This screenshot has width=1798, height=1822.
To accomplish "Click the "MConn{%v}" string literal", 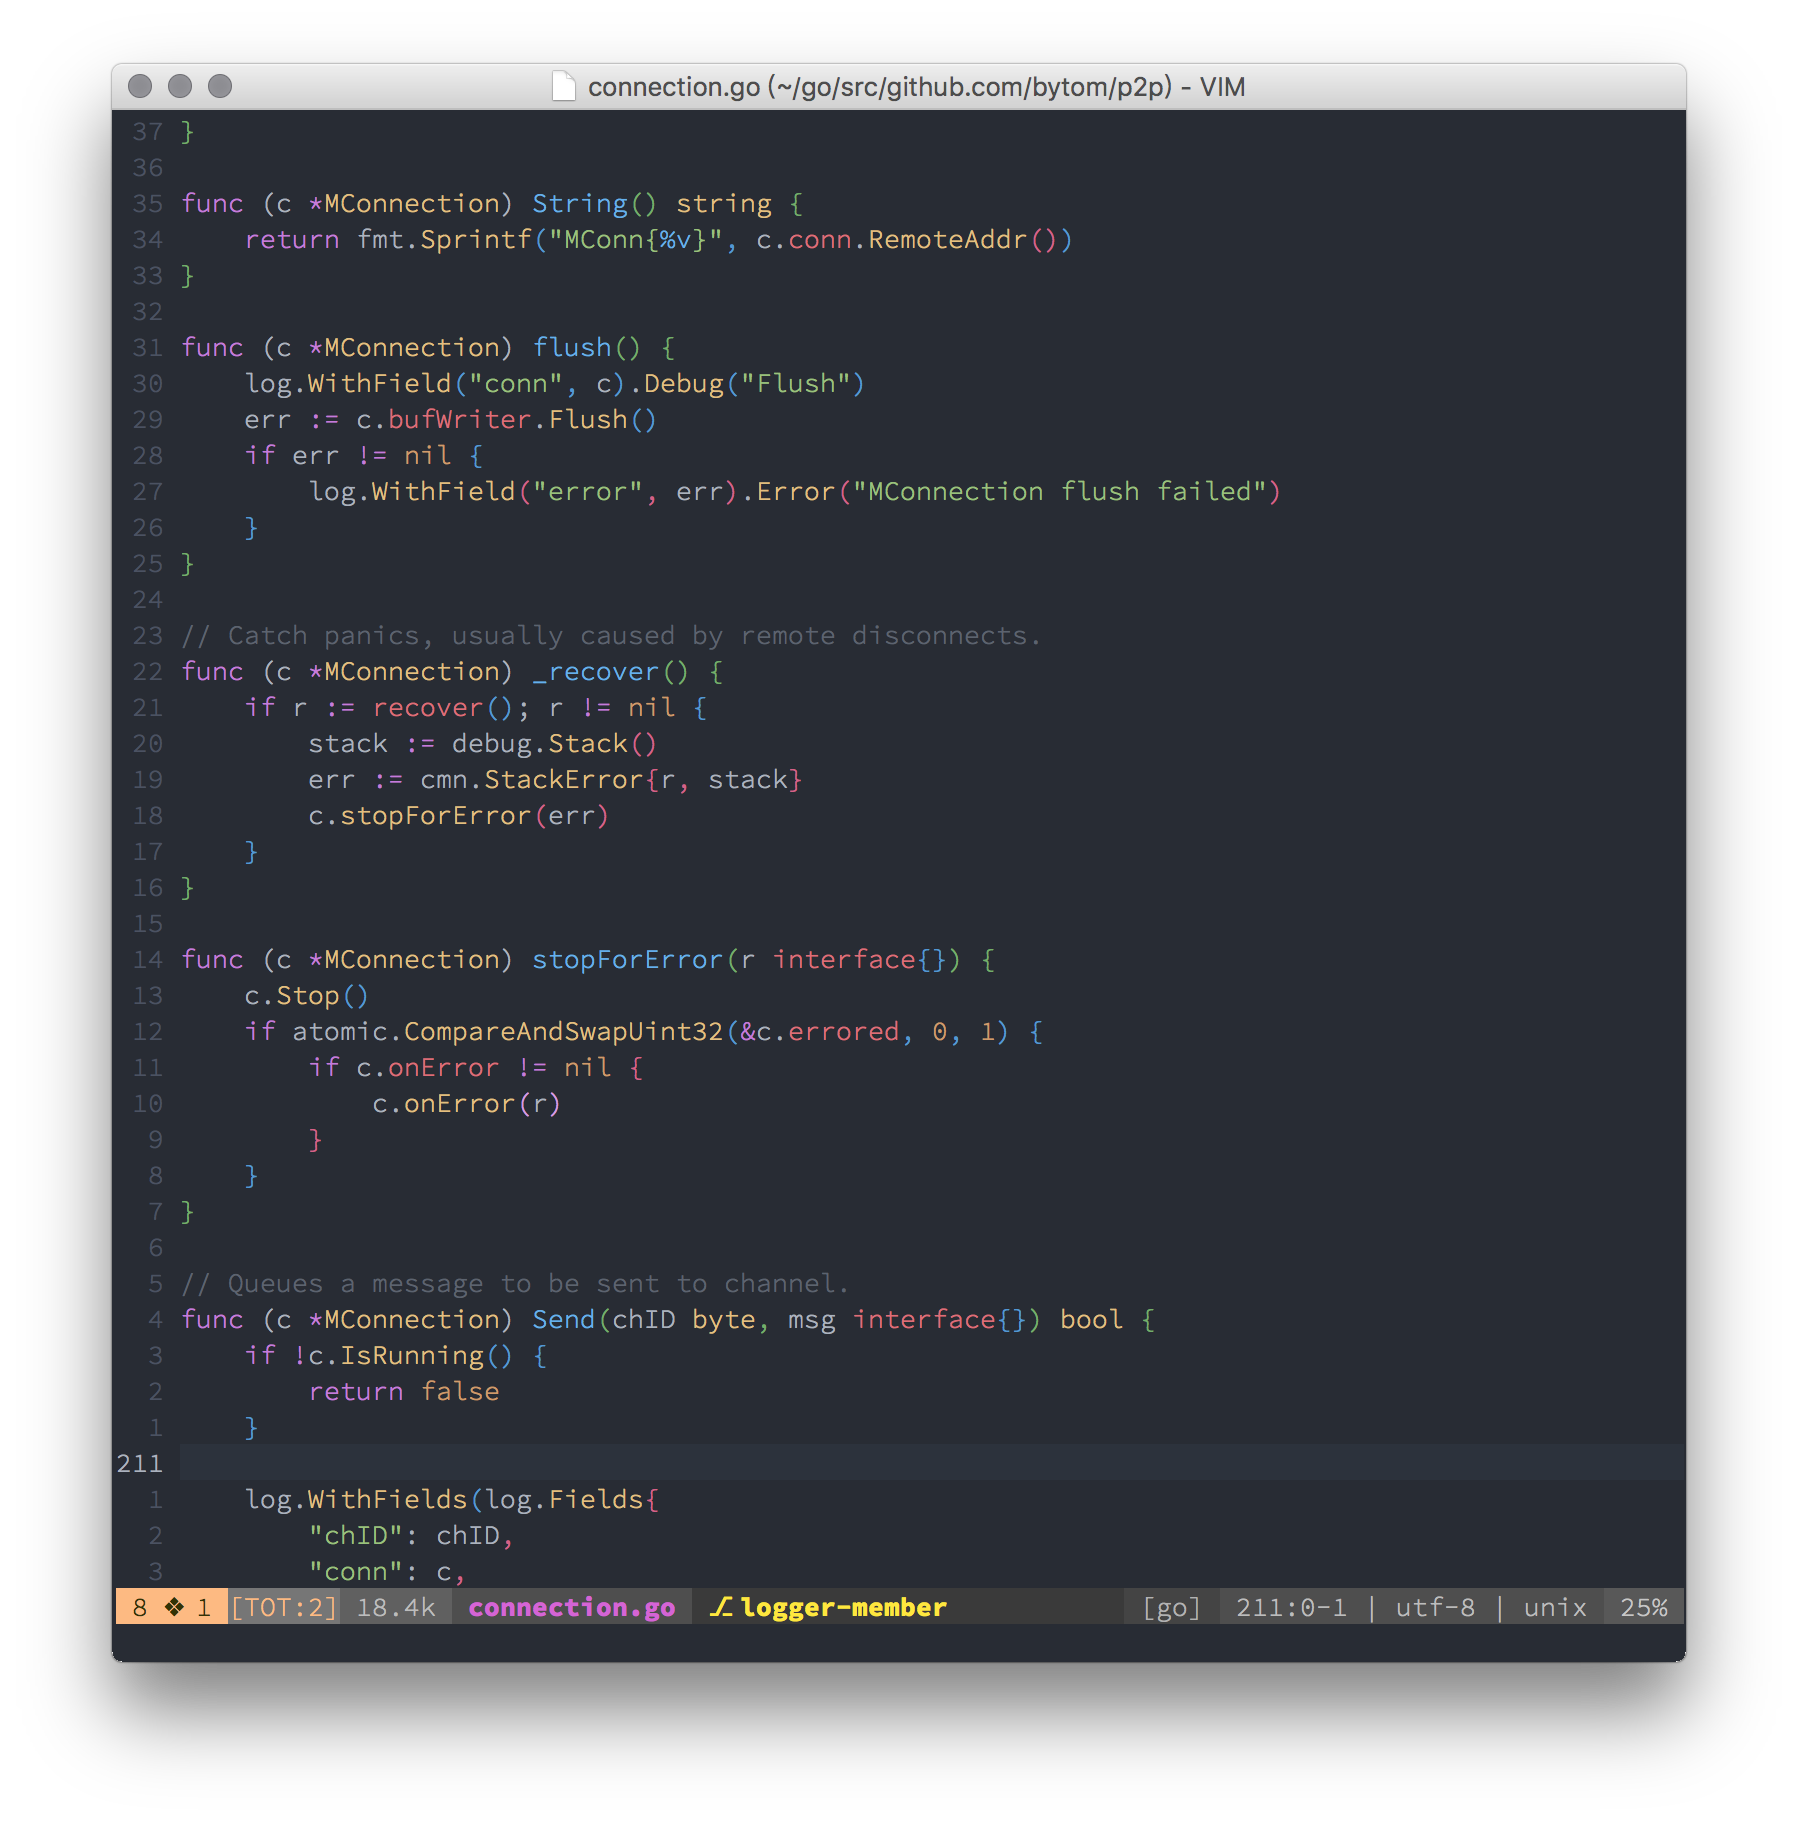I will (635, 239).
